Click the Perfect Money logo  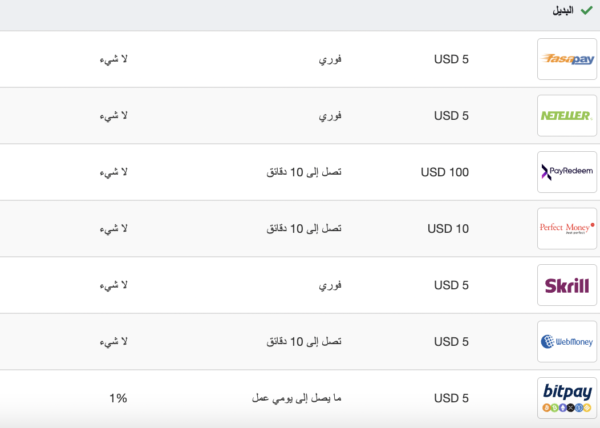[567, 228]
